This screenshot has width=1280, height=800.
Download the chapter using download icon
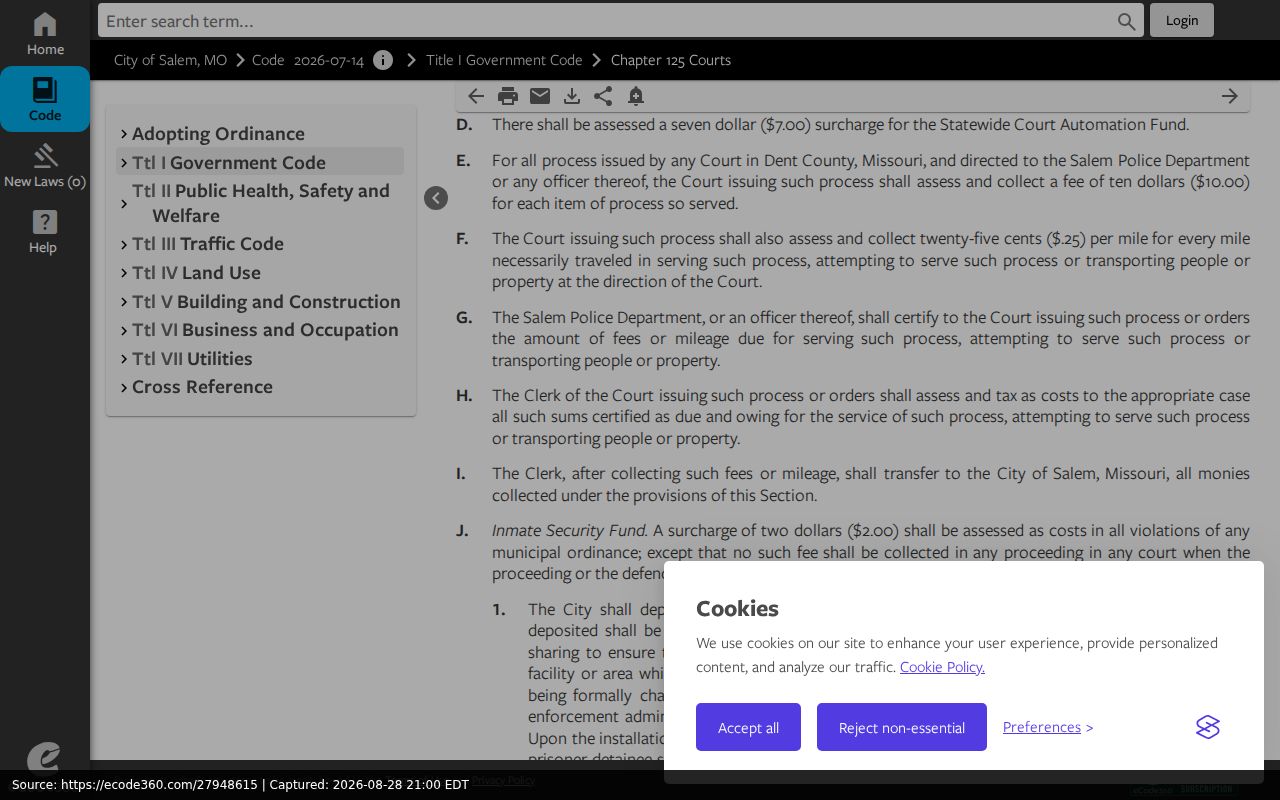[572, 96]
